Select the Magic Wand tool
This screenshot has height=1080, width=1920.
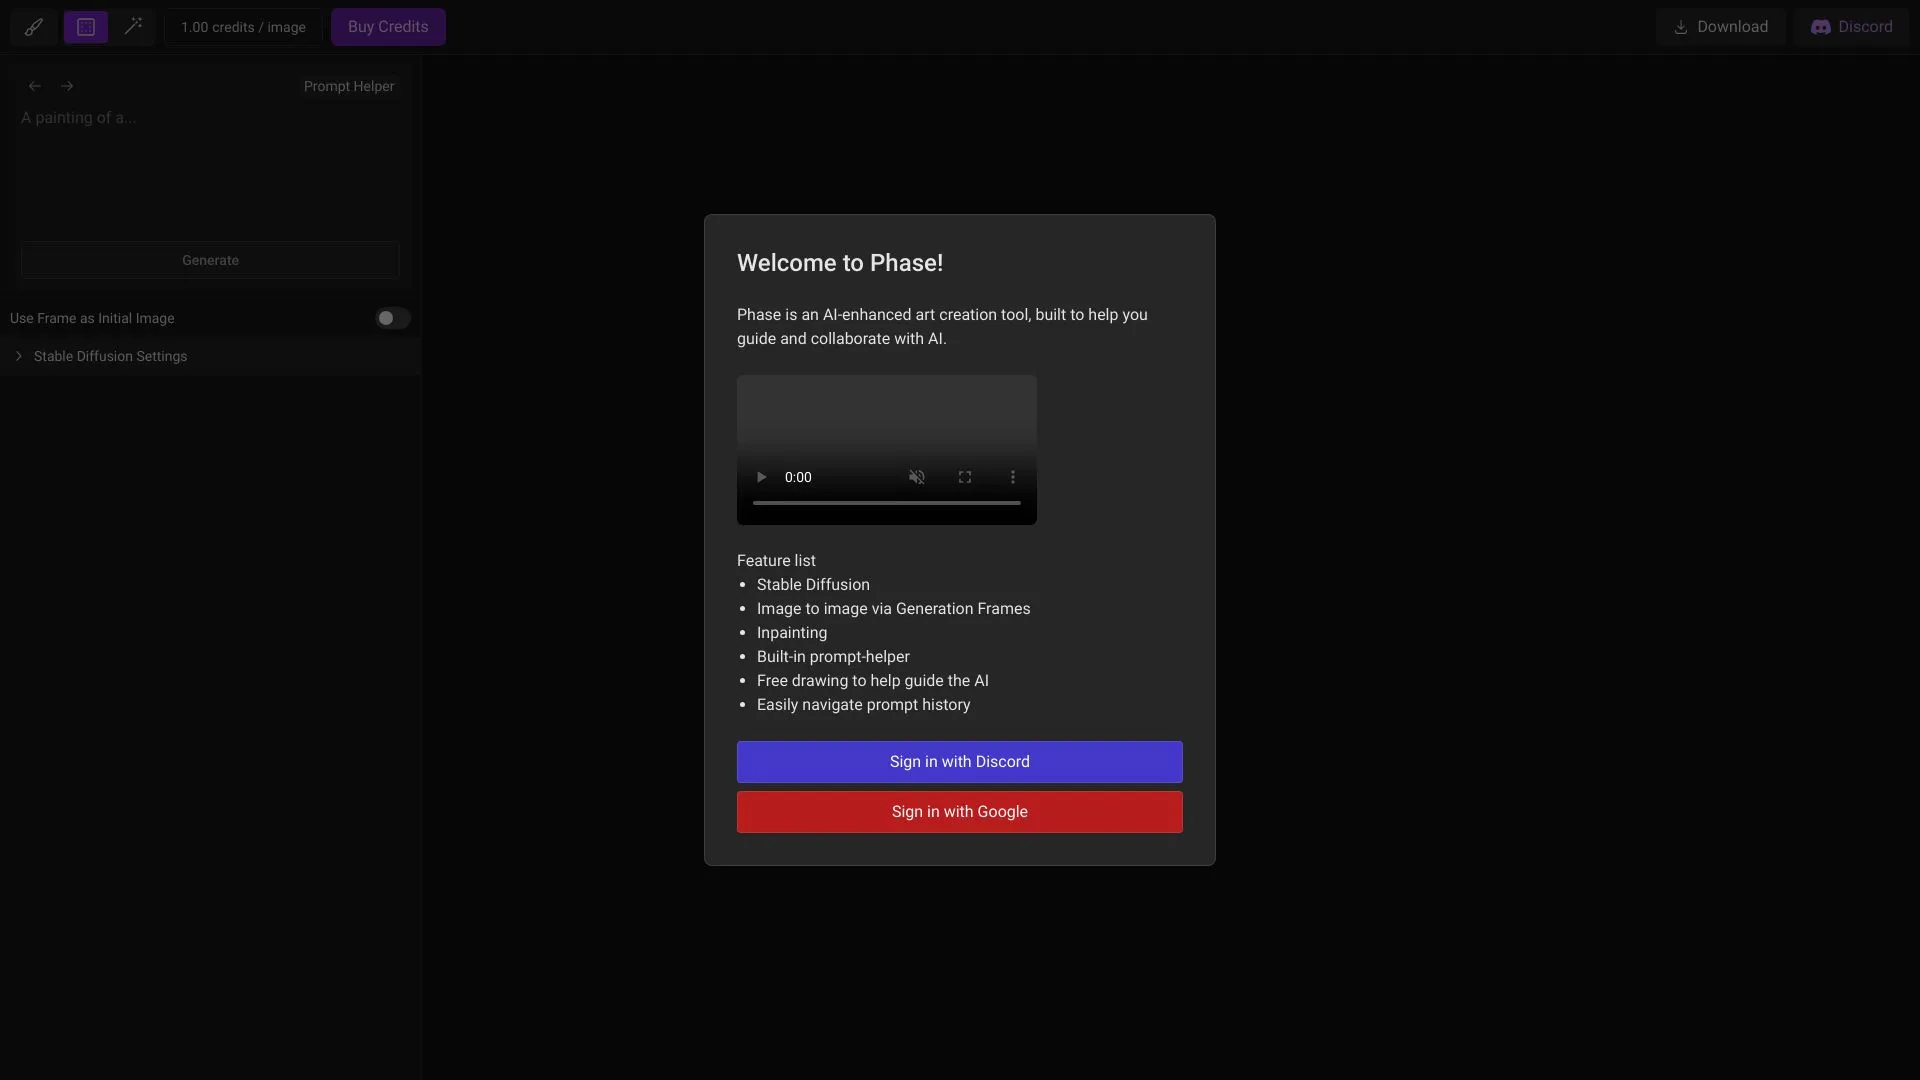(x=135, y=27)
